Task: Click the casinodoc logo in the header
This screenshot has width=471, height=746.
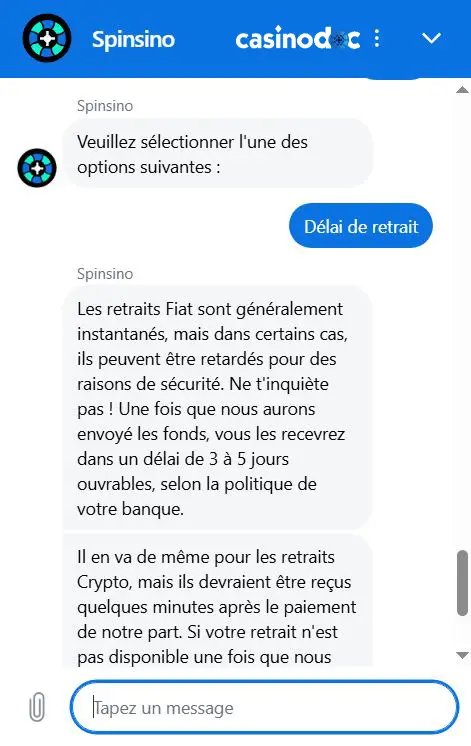Action: pyautogui.click(x=298, y=39)
